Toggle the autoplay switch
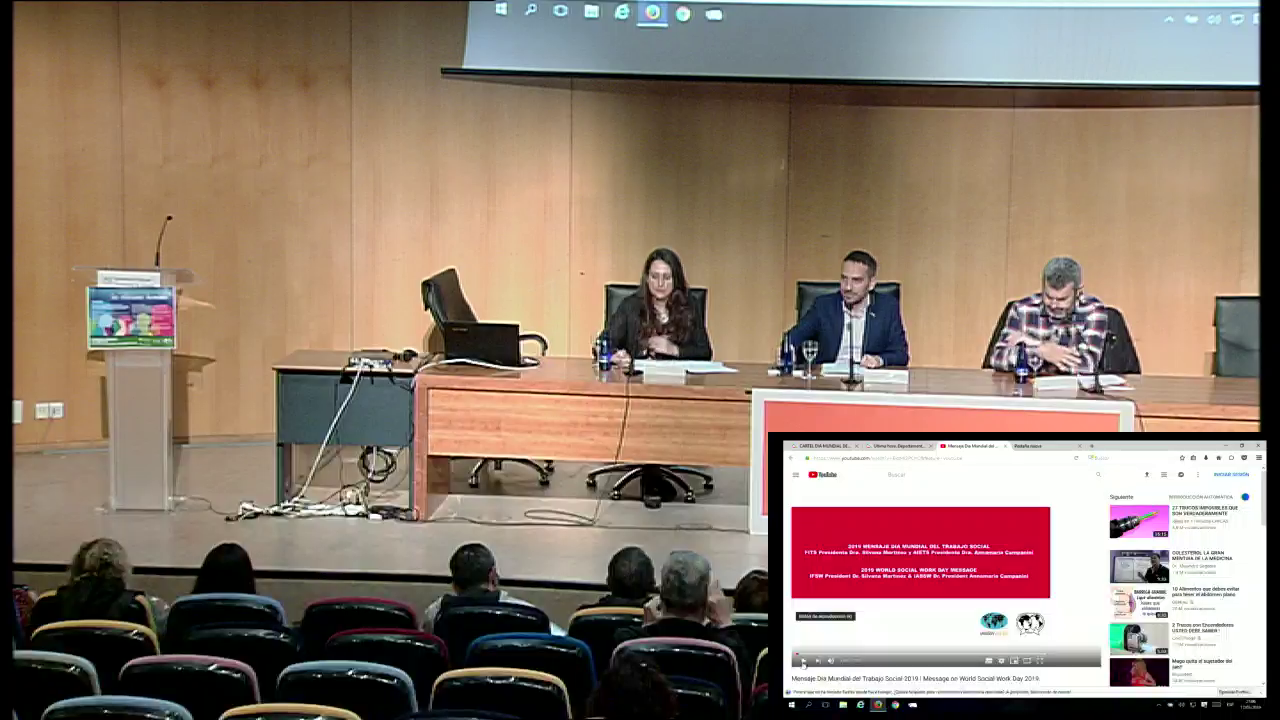The image size is (1280, 720). coord(1245,496)
